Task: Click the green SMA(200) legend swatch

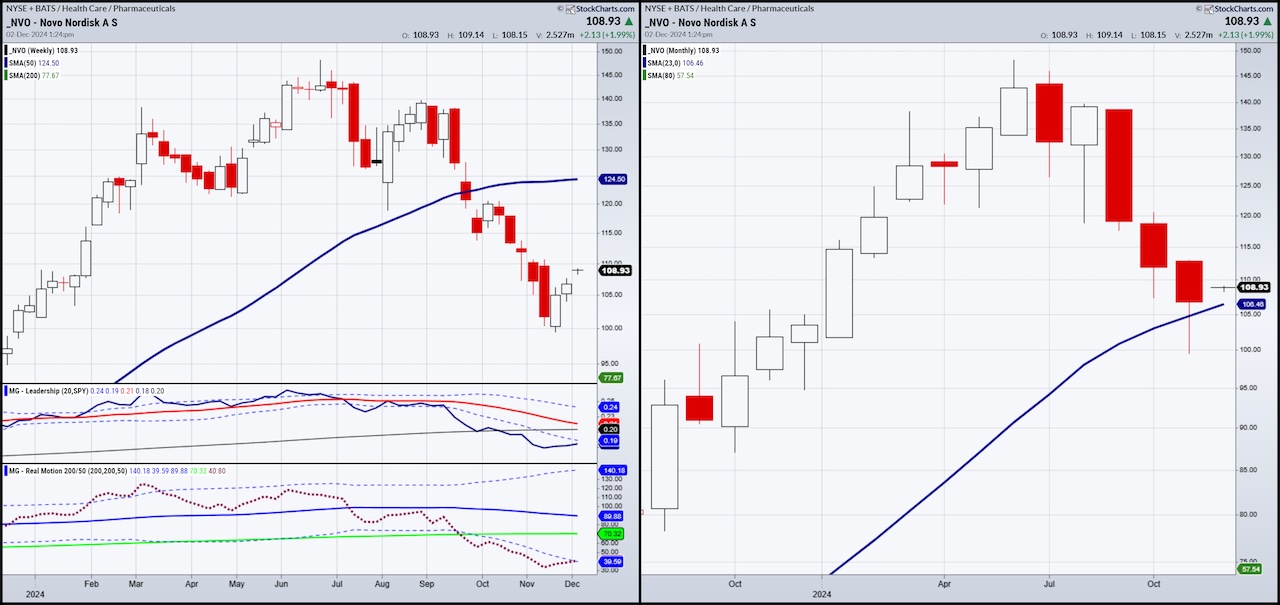Action: 6,75
